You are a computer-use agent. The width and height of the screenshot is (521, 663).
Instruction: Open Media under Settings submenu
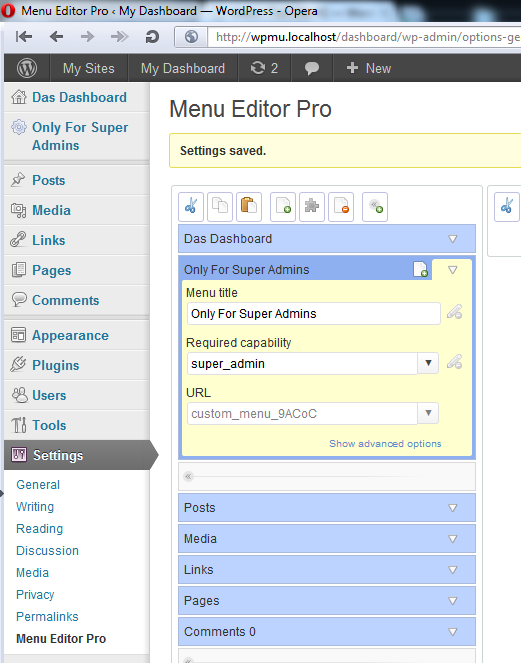pos(33,573)
